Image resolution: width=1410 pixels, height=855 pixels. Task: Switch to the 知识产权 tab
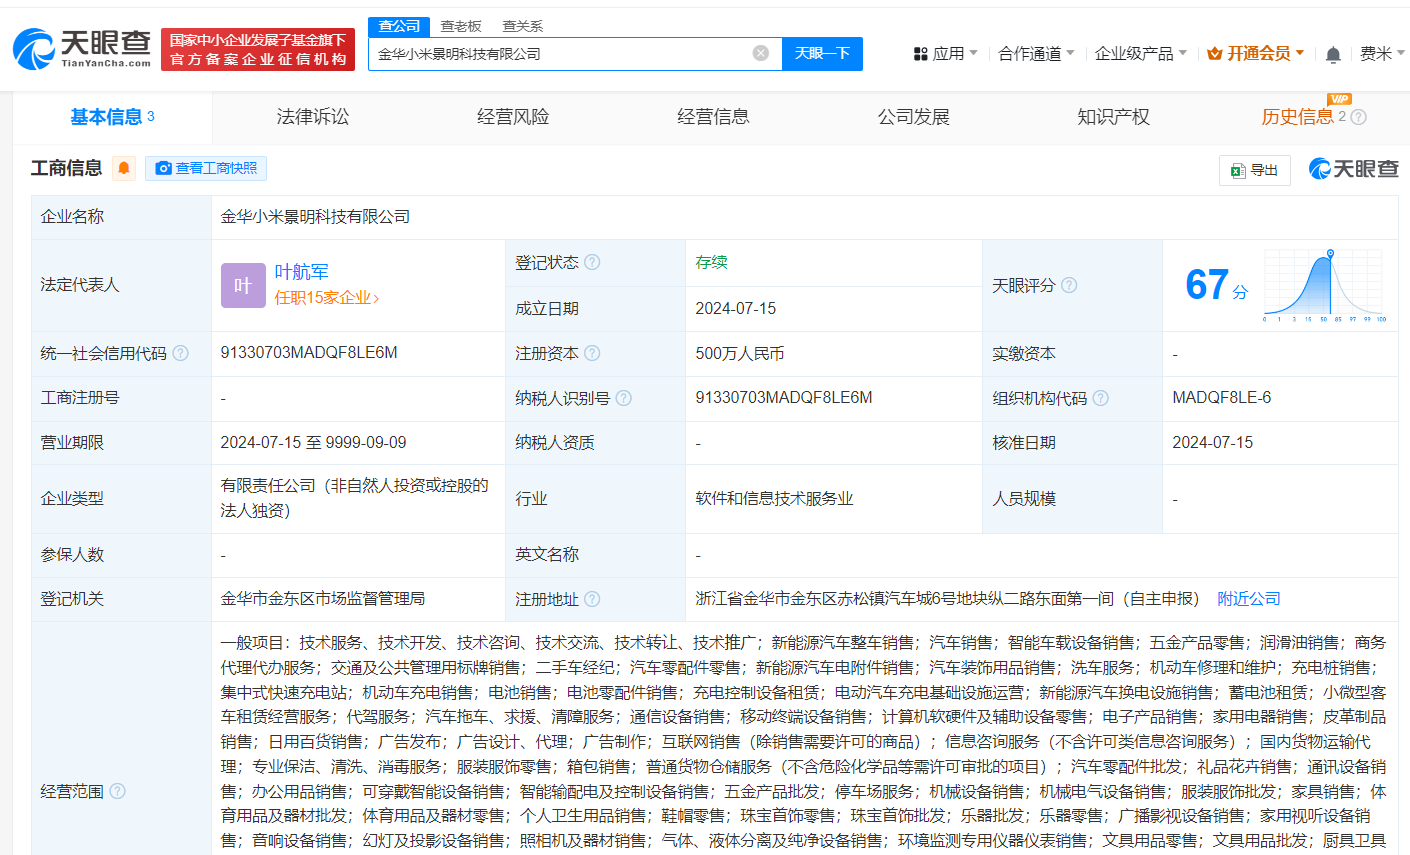pyautogui.click(x=1113, y=116)
